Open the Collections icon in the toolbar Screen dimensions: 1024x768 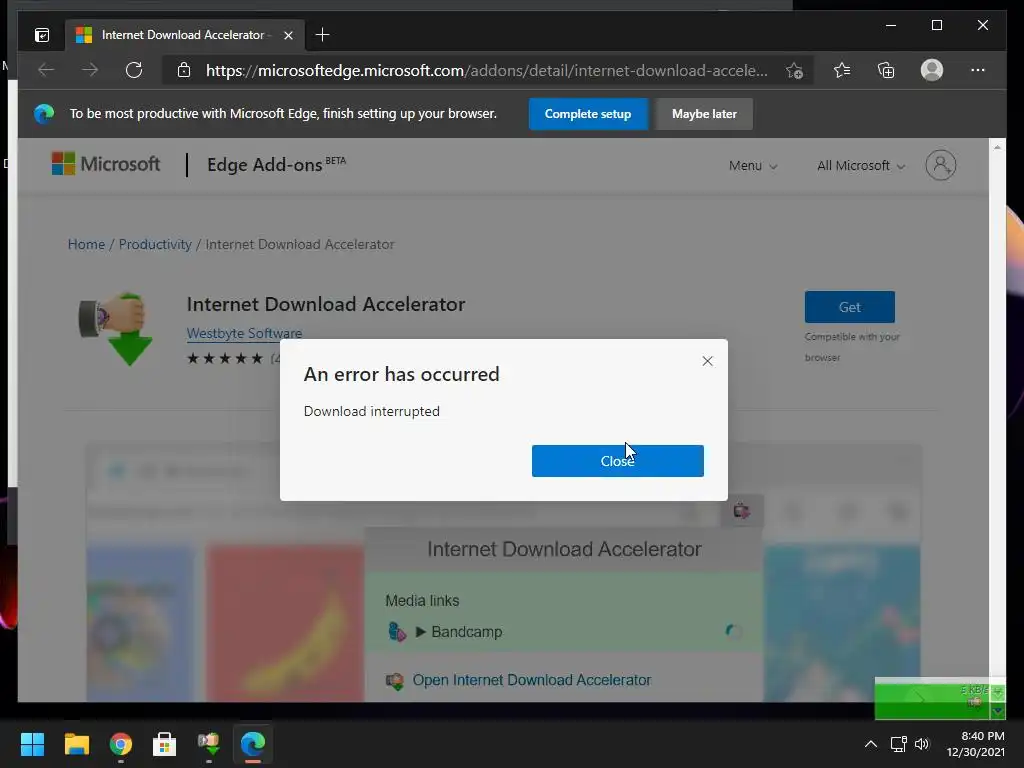[x=886, y=70]
